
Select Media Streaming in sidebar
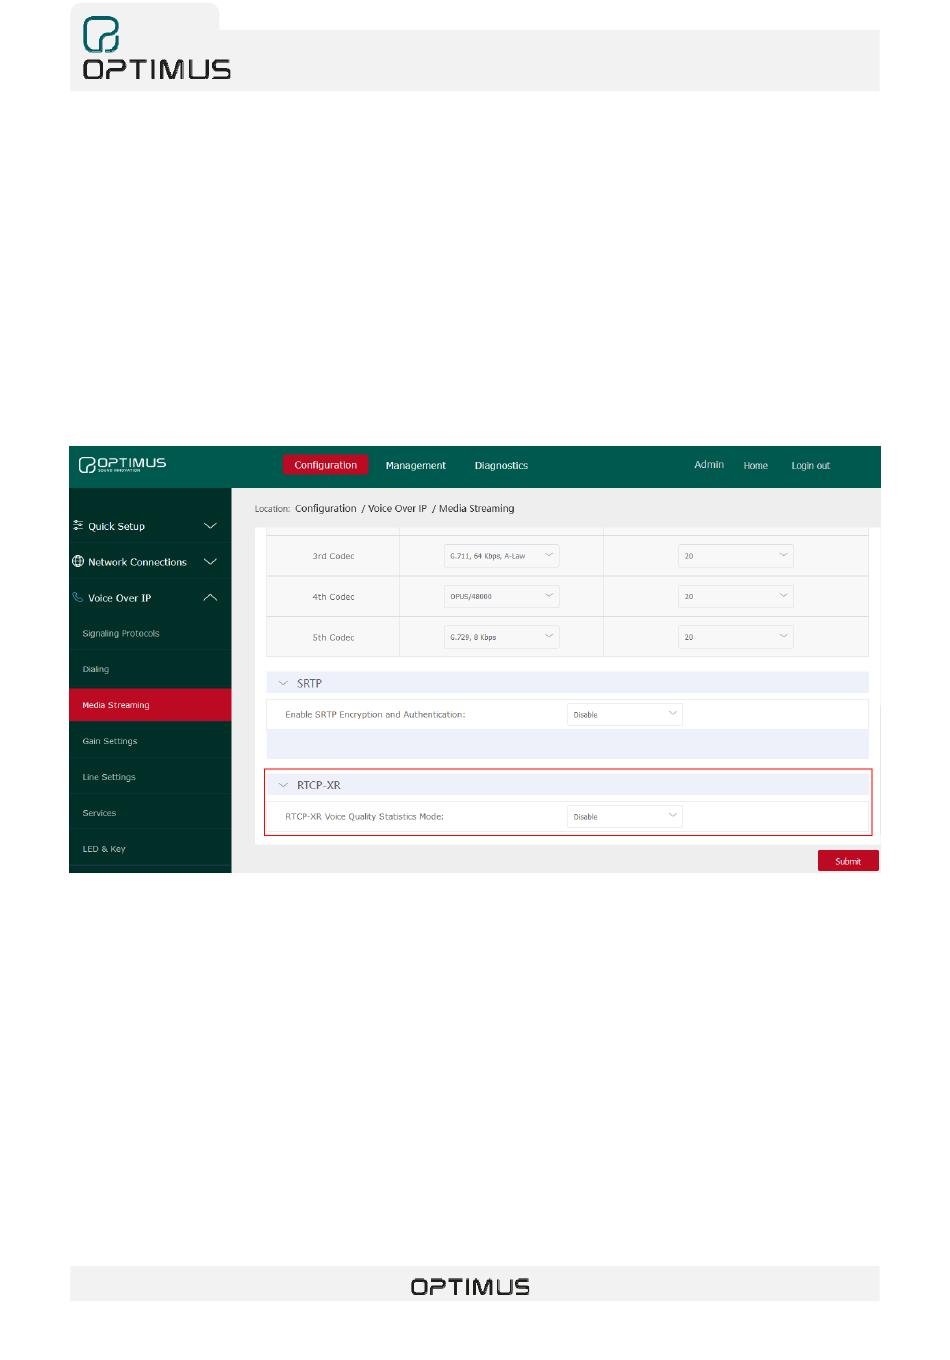click(x=150, y=705)
